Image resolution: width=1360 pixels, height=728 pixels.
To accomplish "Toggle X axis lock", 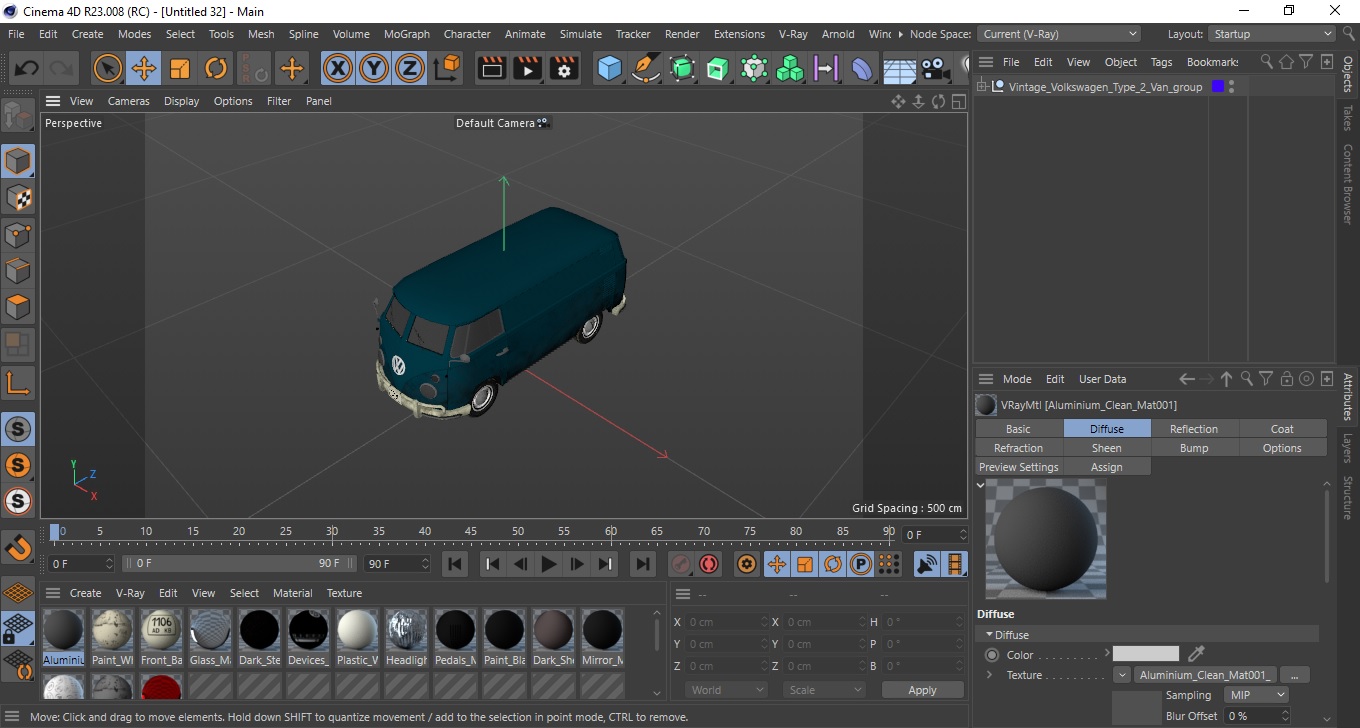I will point(338,69).
